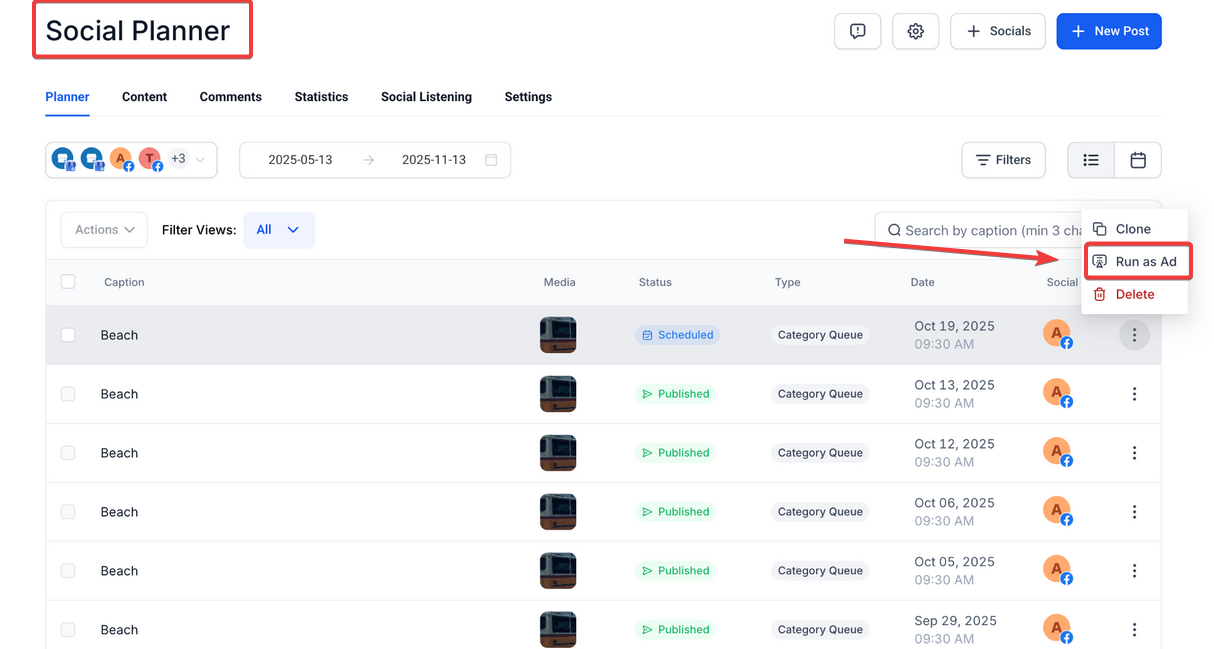Image resolution: width=1214 pixels, height=649 pixels.
Task: Open the Filters button
Action: pyautogui.click(x=1003, y=160)
